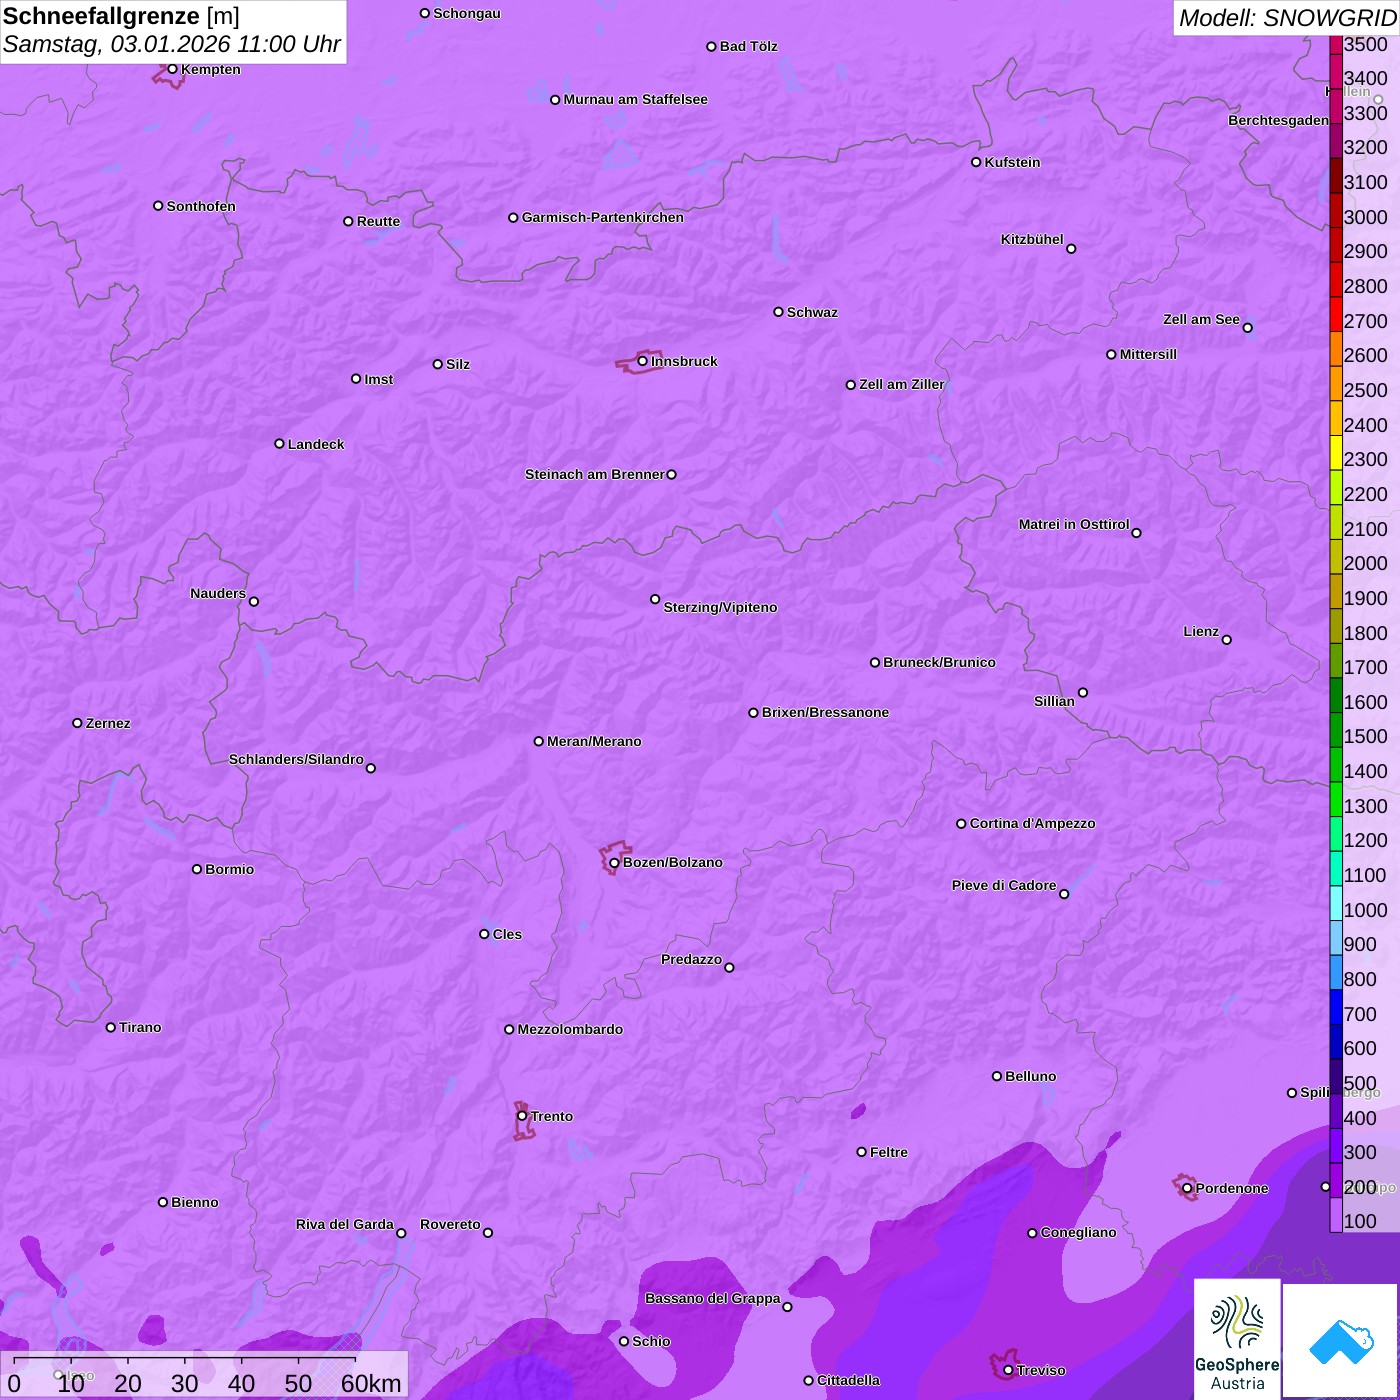Select the Innsbruck town marker dot
The image size is (1400, 1400).
coord(642,361)
